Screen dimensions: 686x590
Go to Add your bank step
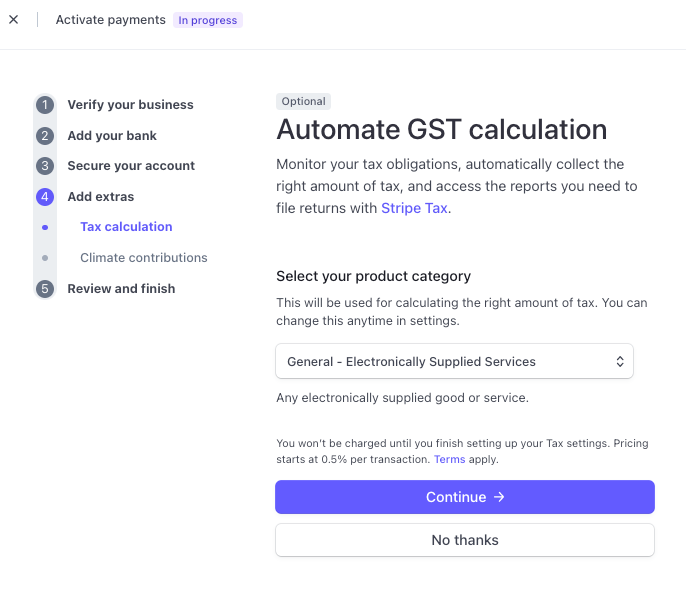(x=112, y=136)
